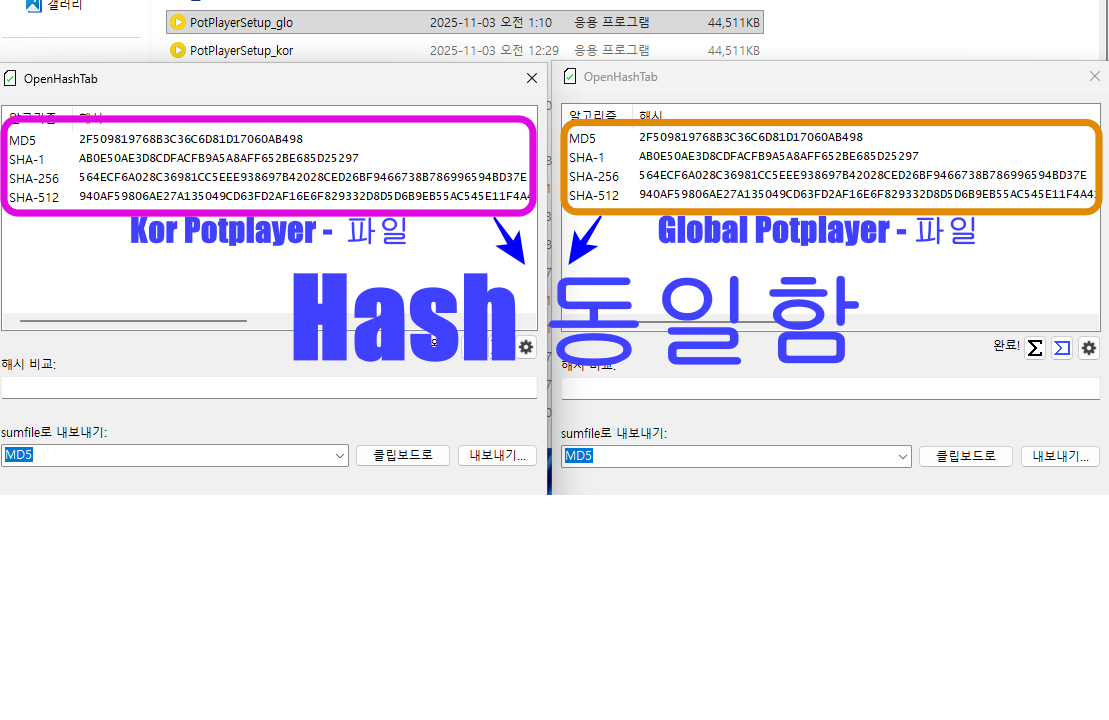Click the black sigma icon next to 완료!
The image size is (1109, 720).
coord(1035,348)
